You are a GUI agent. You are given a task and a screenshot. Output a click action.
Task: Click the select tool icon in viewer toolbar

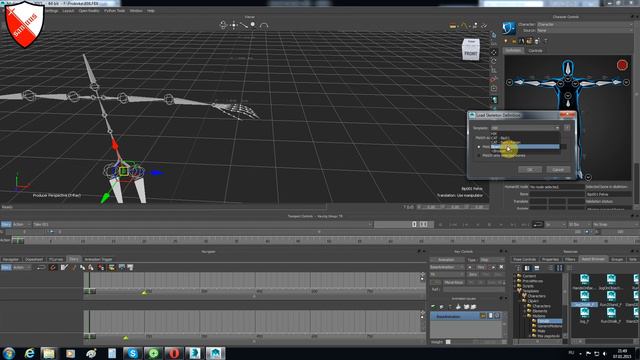(x=223, y=25)
